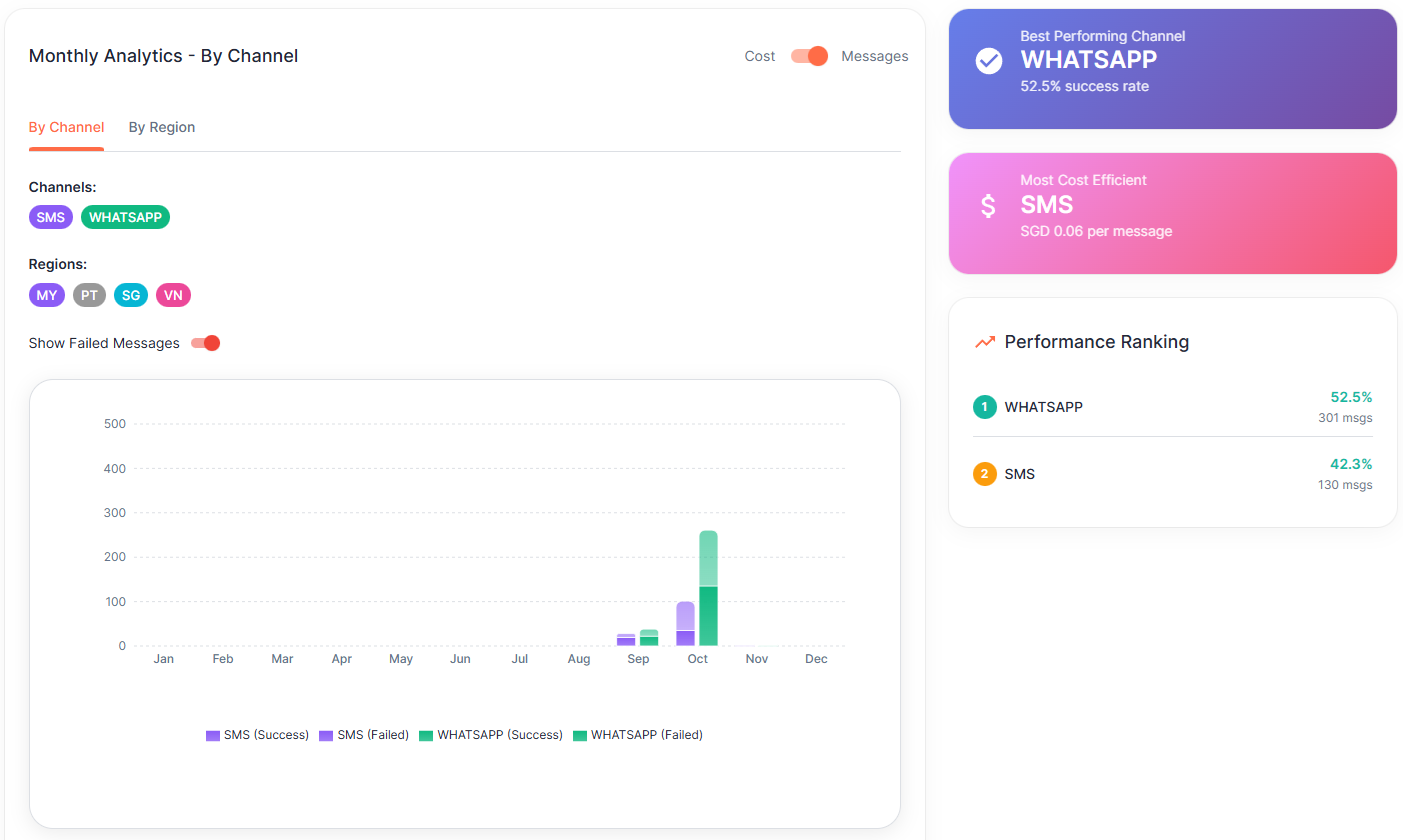Click the October WhatsApp bar in chart
1403x840 pixels.
(x=708, y=590)
